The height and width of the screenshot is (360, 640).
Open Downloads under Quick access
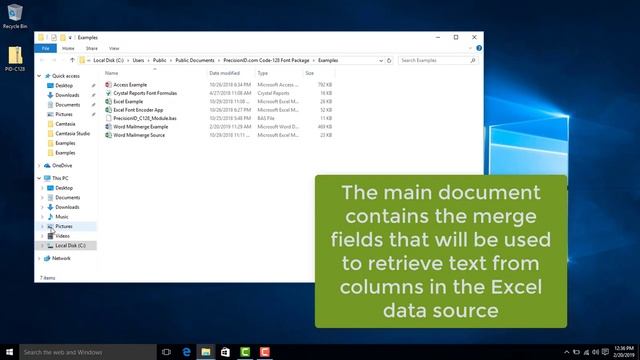pyautogui.click(x=67, y=95)
